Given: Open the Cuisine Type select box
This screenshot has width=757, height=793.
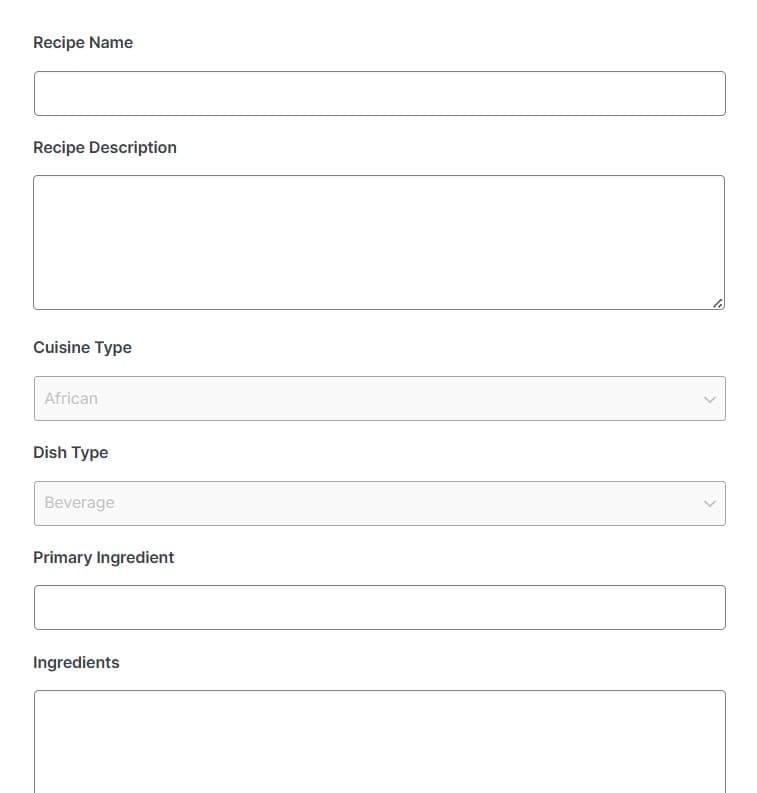Looking at the screenshot, I should [x=380, y=399].
